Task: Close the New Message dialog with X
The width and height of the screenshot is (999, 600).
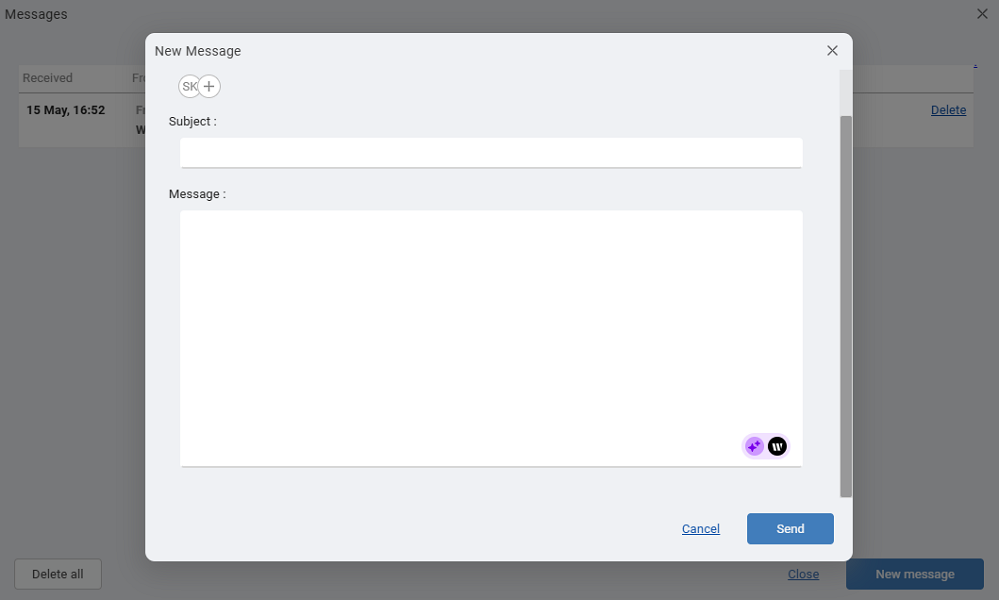Action: pyautogui.click(x=832, y=51)
